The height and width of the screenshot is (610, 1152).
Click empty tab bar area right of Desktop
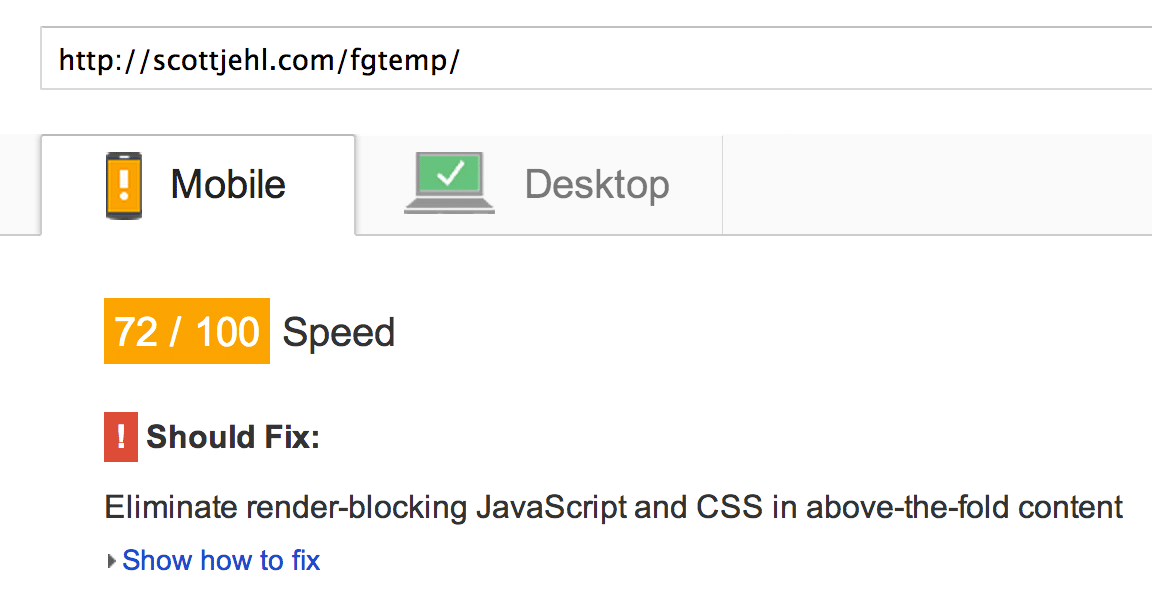click(937, 184)
